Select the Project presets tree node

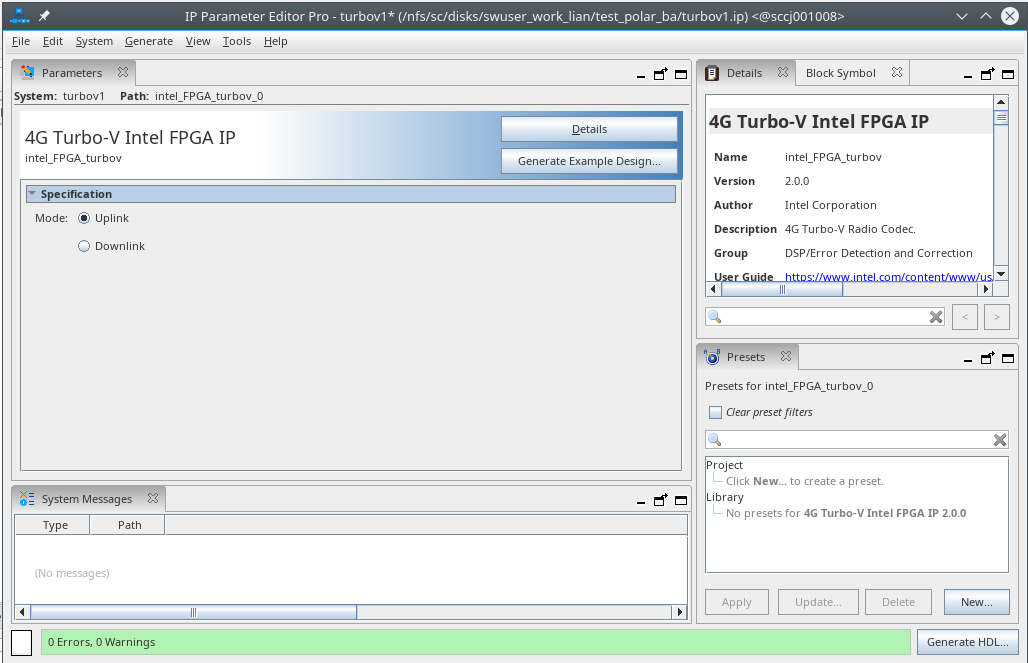coord(724,465)
